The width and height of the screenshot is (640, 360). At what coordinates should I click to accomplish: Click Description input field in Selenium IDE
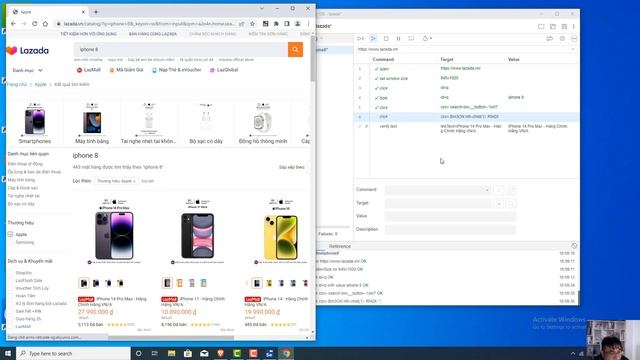[450, 229]
